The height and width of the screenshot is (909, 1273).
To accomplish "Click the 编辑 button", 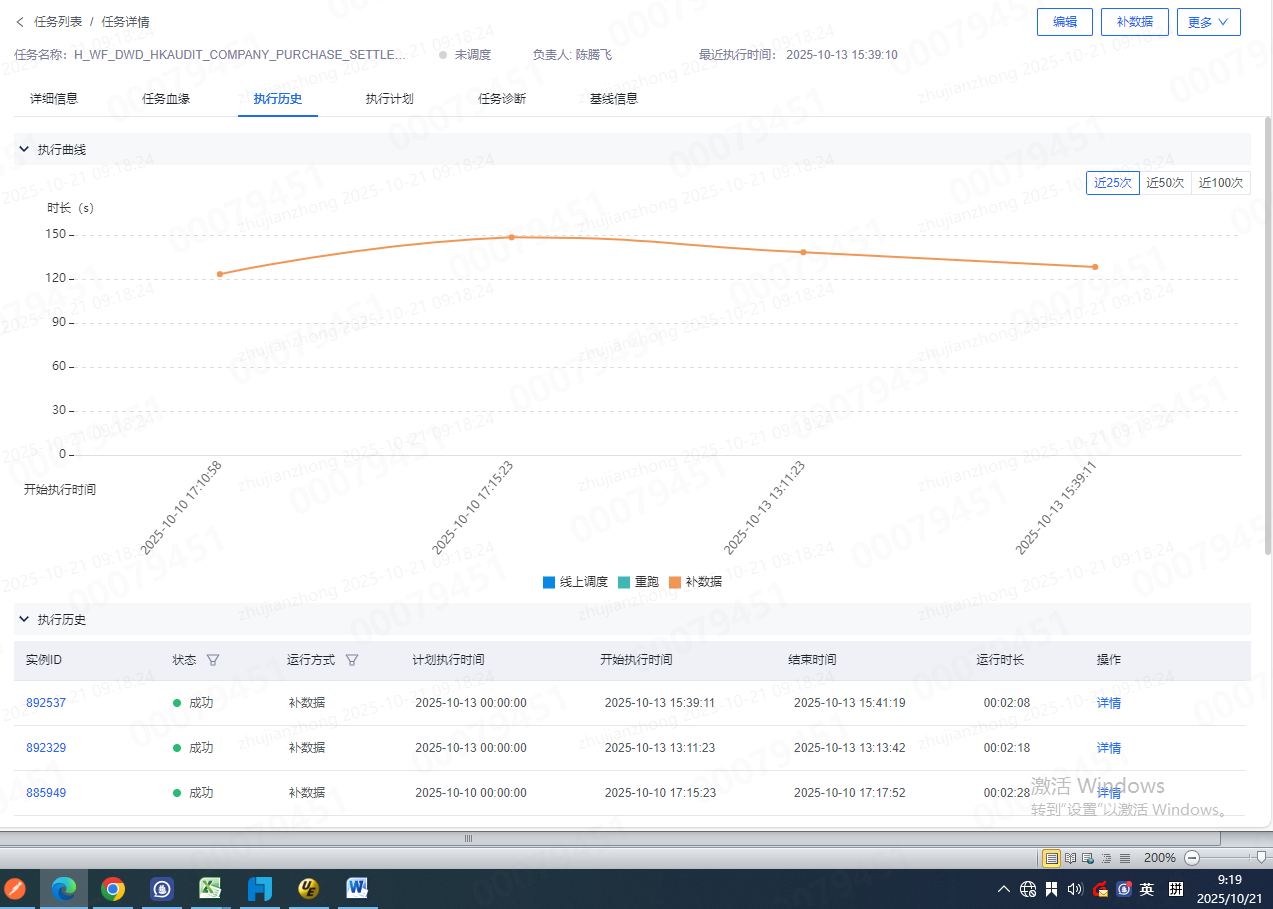I will pyautogui.click(x=1064, y=22).
